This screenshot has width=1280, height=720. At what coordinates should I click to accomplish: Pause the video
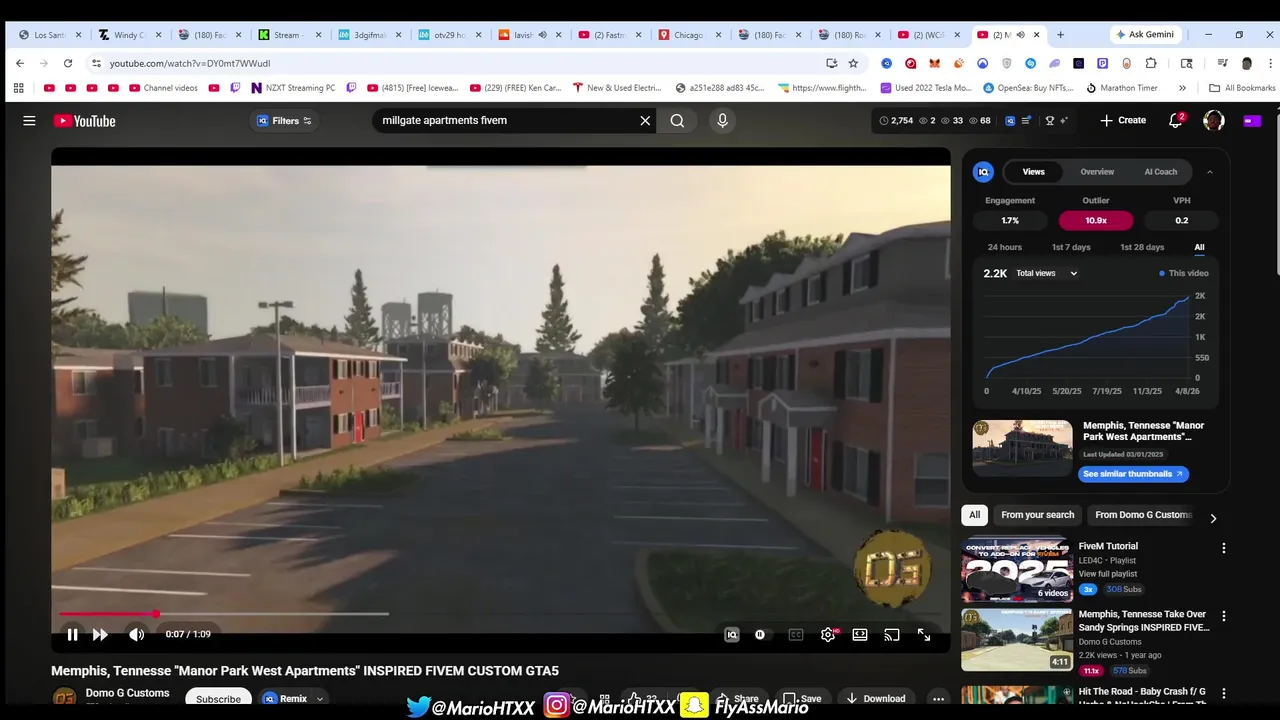(x=72, y=634)
